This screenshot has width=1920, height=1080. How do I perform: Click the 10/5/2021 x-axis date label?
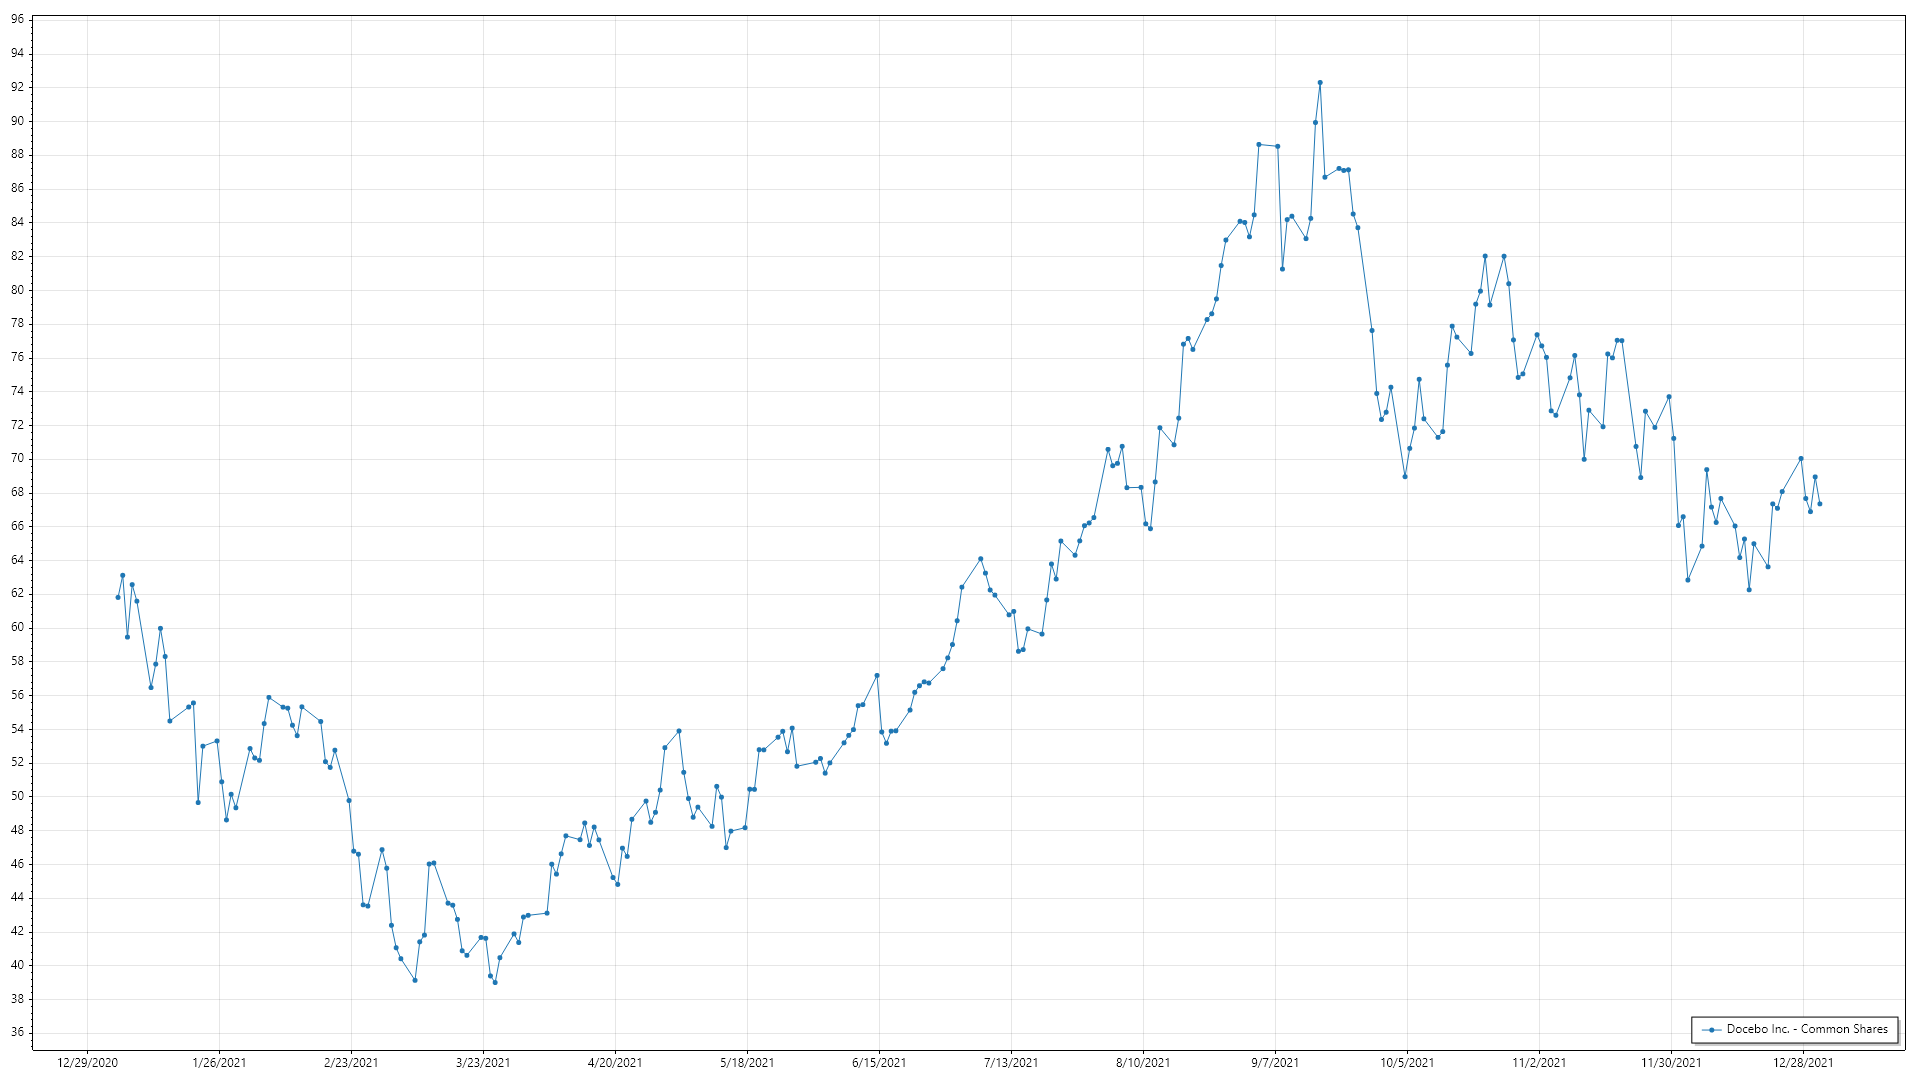pos(1407,1062)
